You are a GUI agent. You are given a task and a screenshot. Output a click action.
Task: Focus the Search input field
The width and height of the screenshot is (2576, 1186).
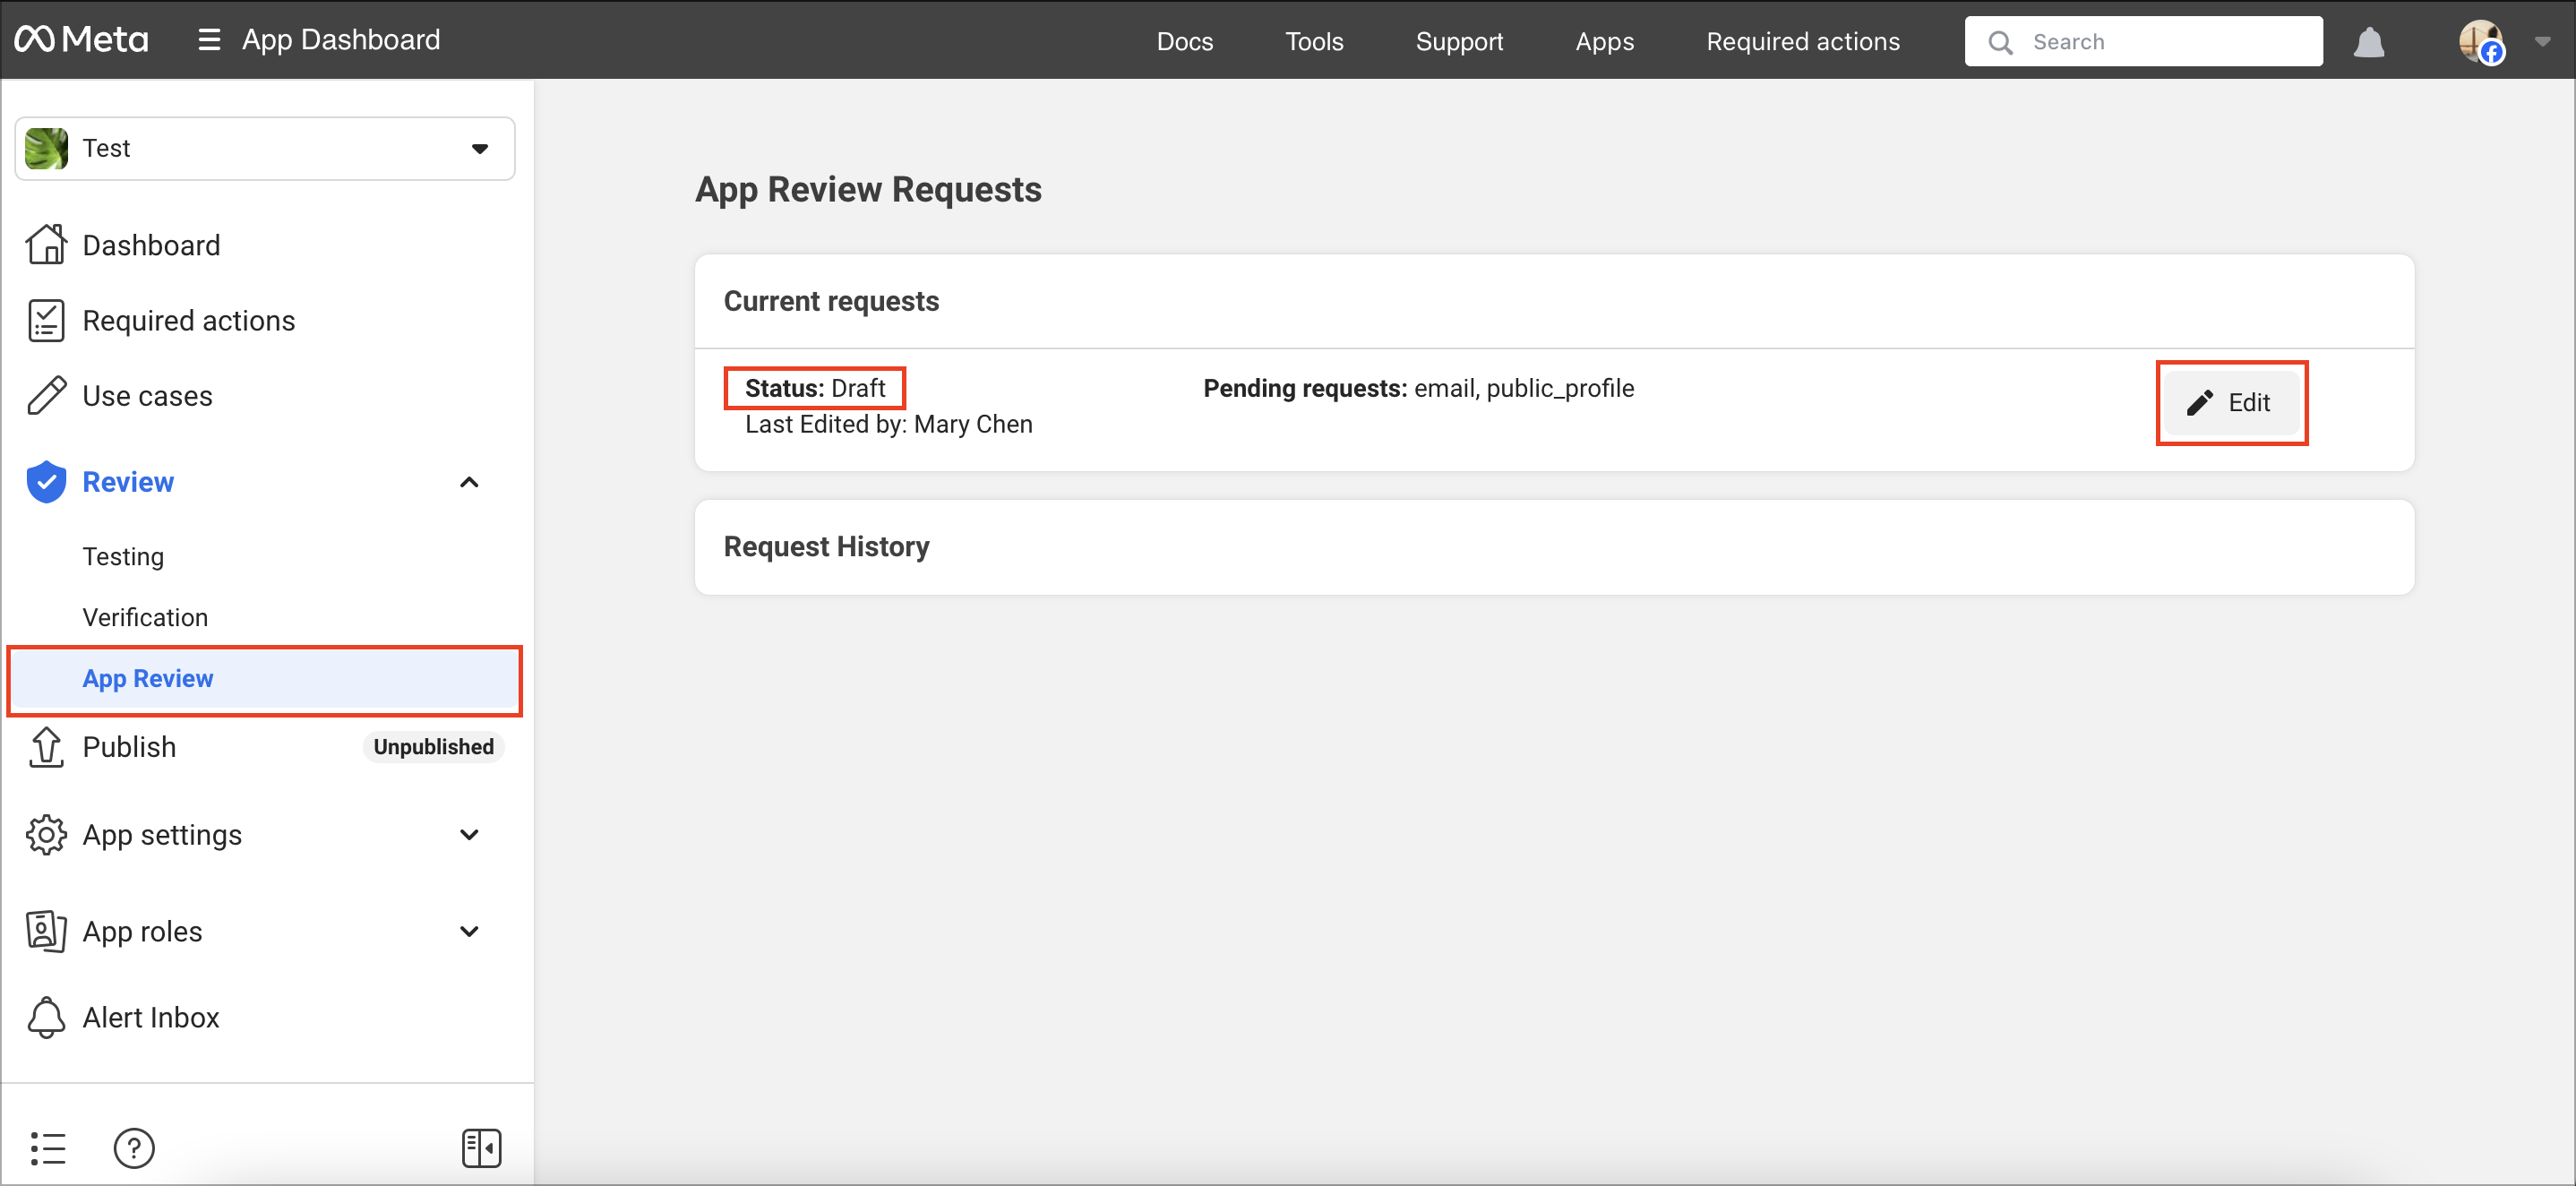(x=2143, y=41)
